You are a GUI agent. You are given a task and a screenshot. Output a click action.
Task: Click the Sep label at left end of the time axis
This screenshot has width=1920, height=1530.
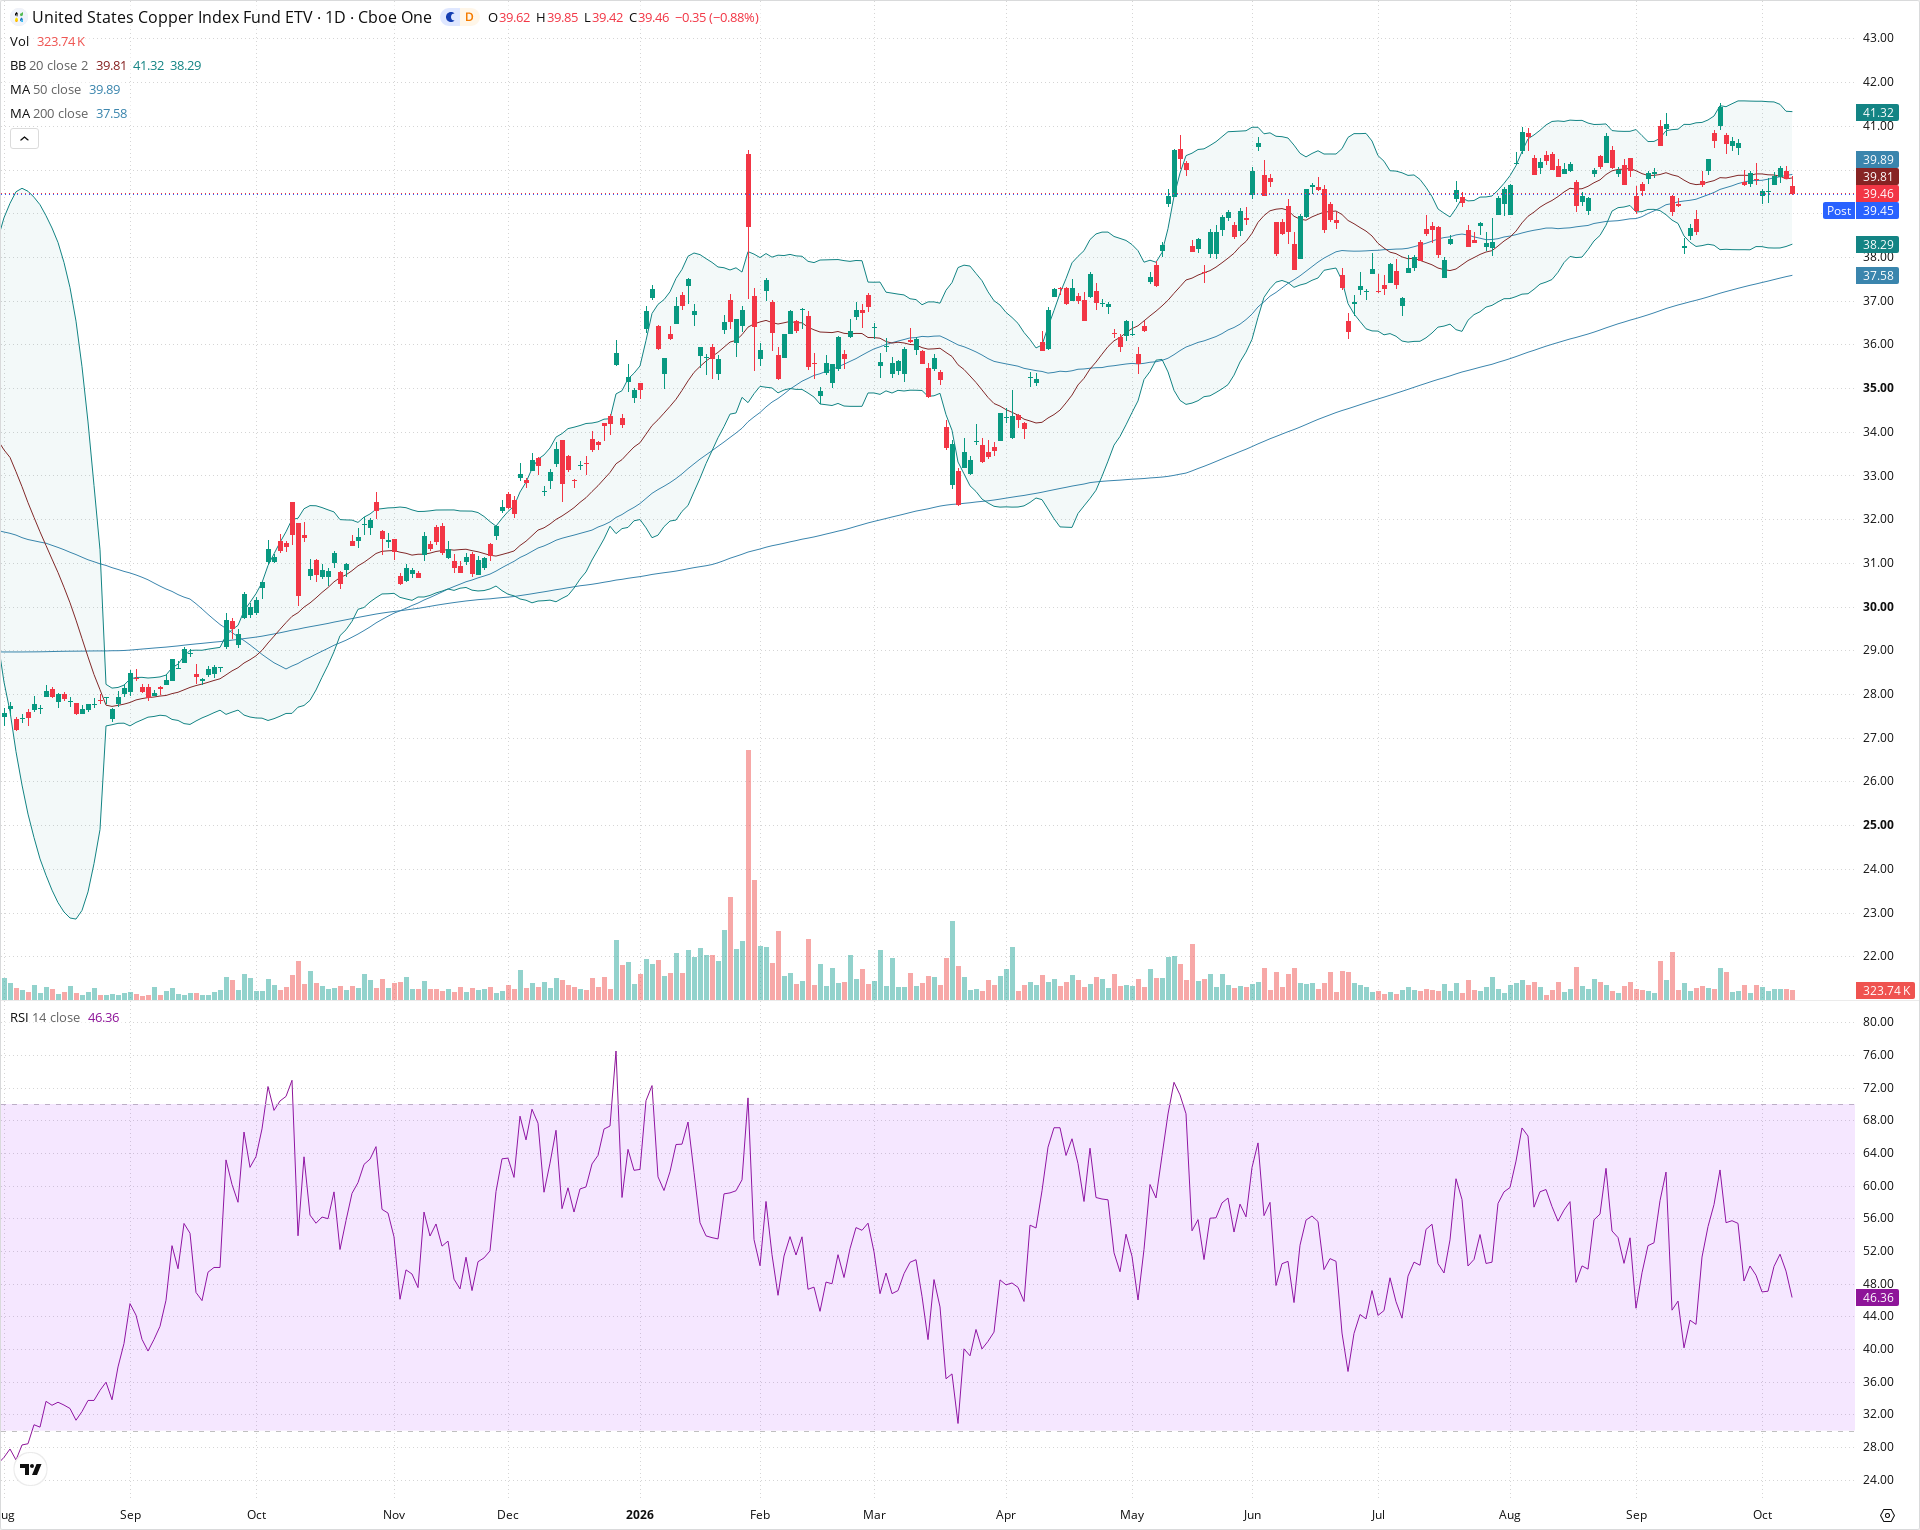tap(130, 1514)
